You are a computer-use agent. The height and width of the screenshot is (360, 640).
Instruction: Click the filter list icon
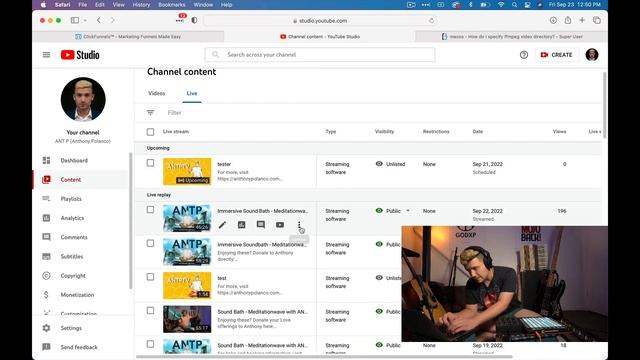(x=150, y=113)
